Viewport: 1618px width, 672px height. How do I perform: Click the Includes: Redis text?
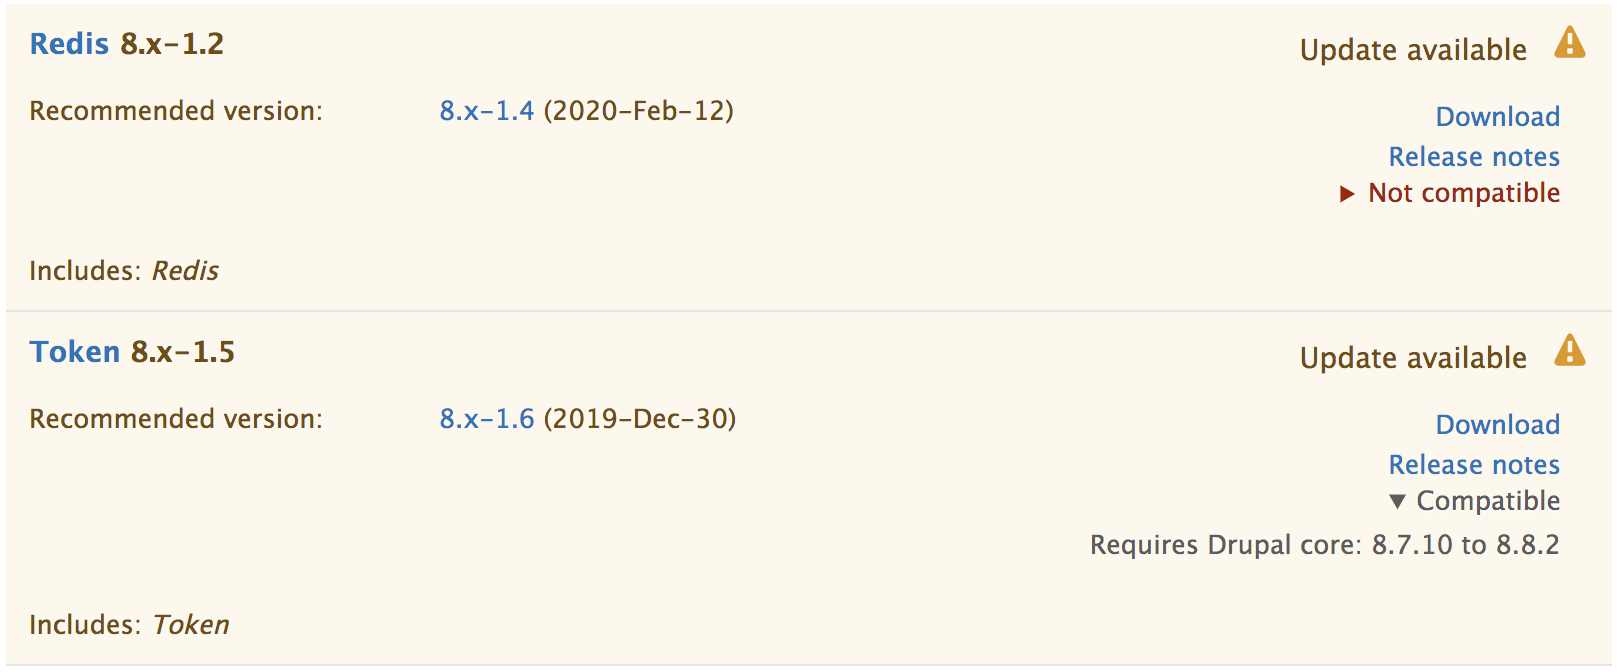124,271
